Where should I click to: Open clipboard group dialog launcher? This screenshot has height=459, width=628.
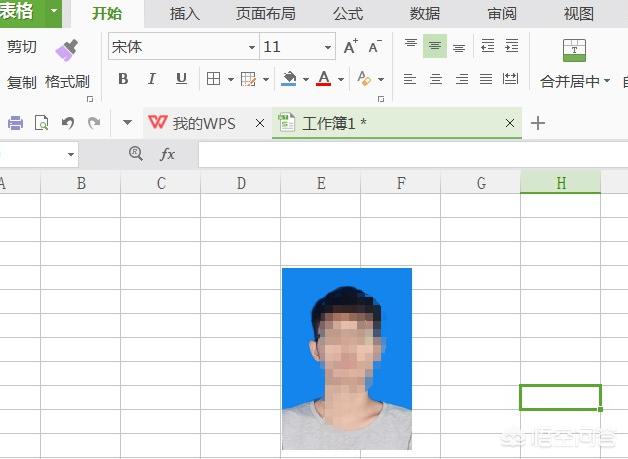pos(90,99)
